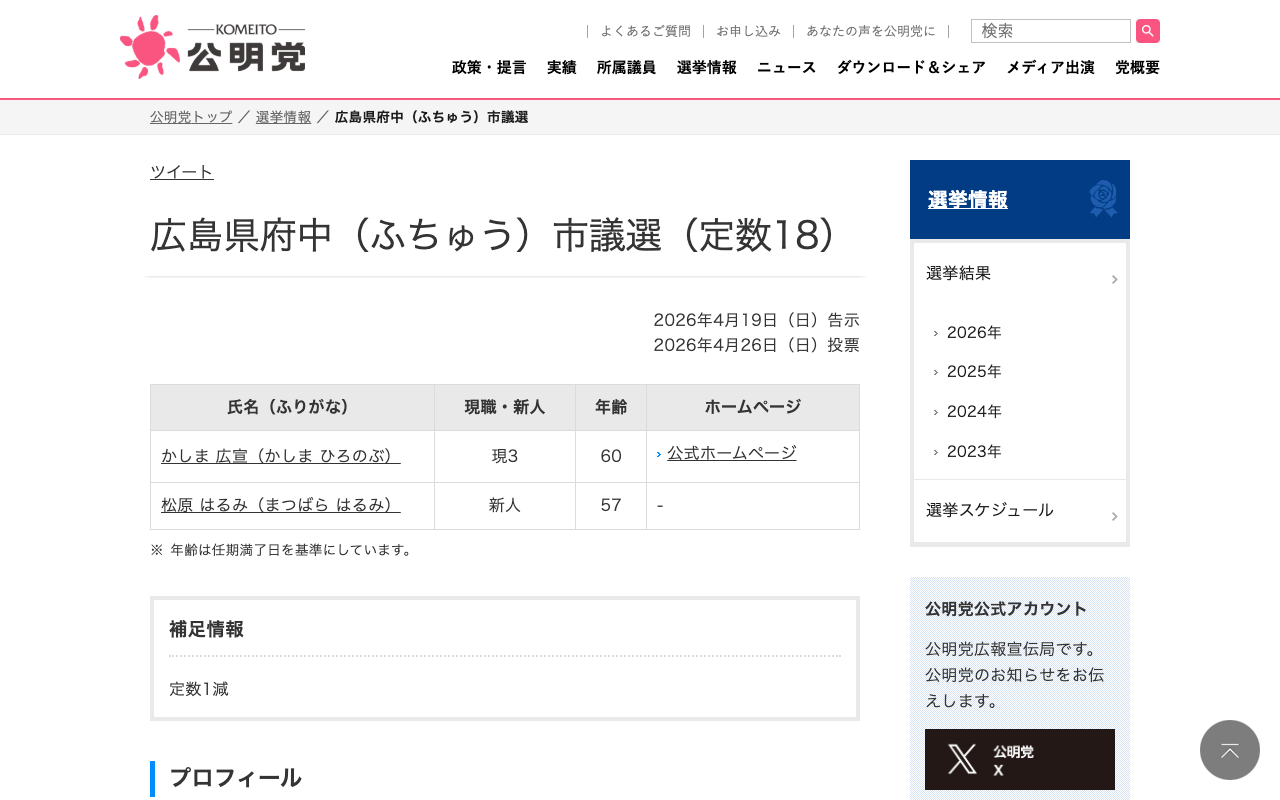Image resolution: width=1280 pixels, height=800 pixels.
Task: Click the Komeito party logo
Action: (x=212, y=47)
